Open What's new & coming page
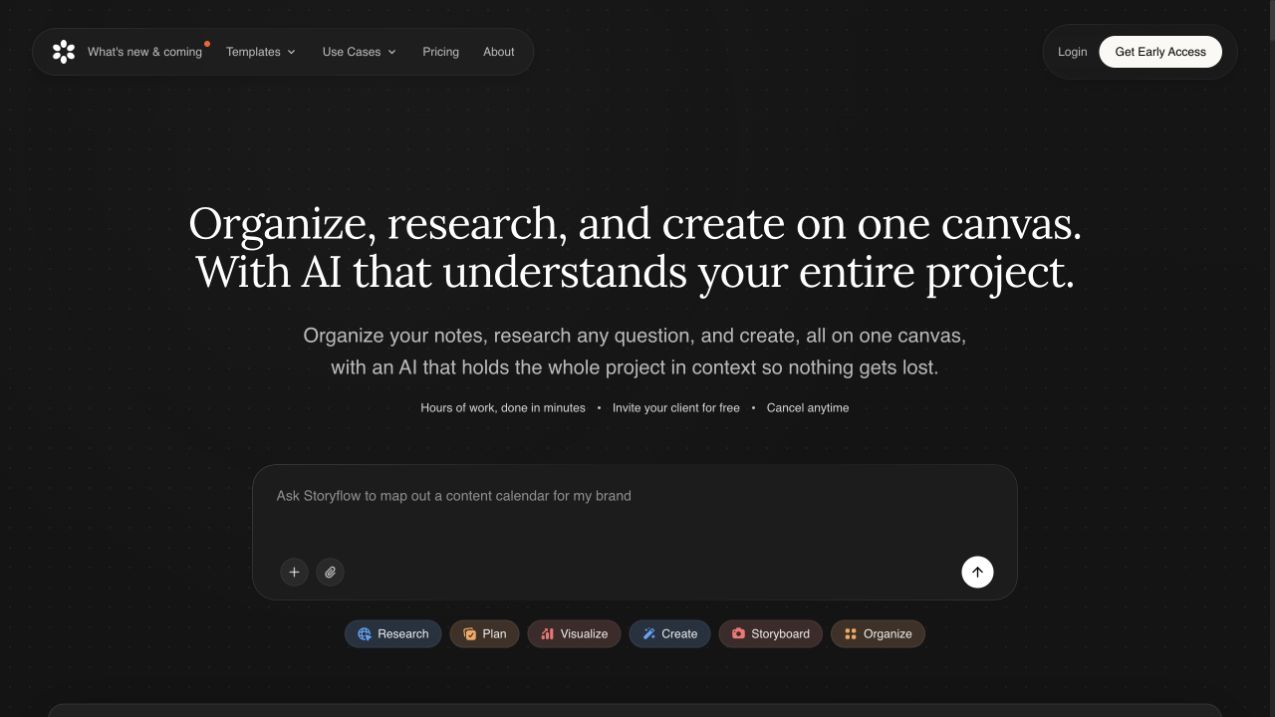 tap(145, 52)
